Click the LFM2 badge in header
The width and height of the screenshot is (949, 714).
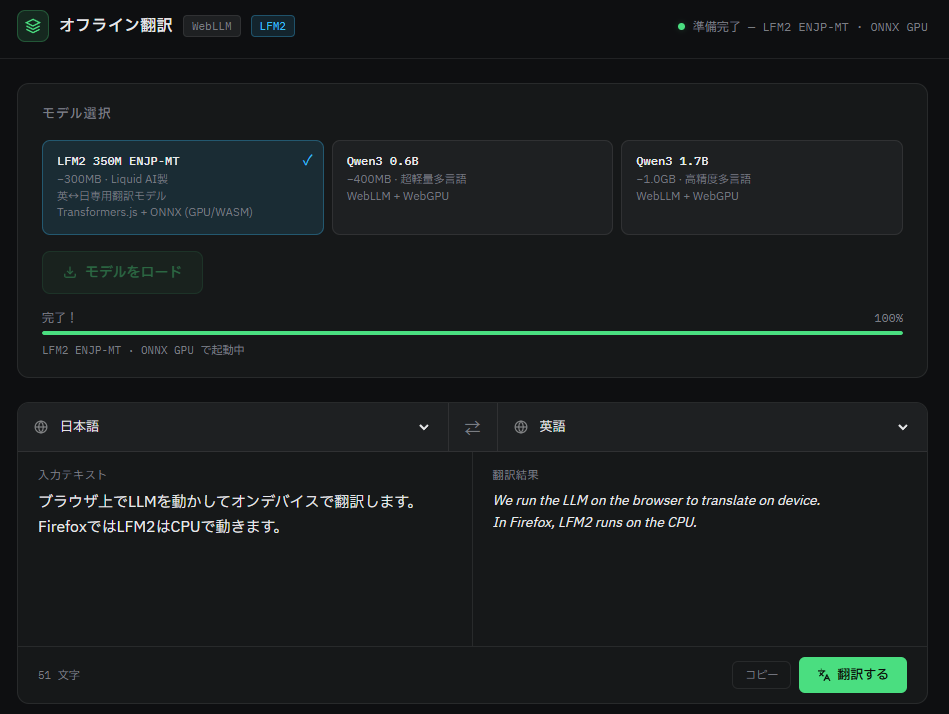click(272, 26)
